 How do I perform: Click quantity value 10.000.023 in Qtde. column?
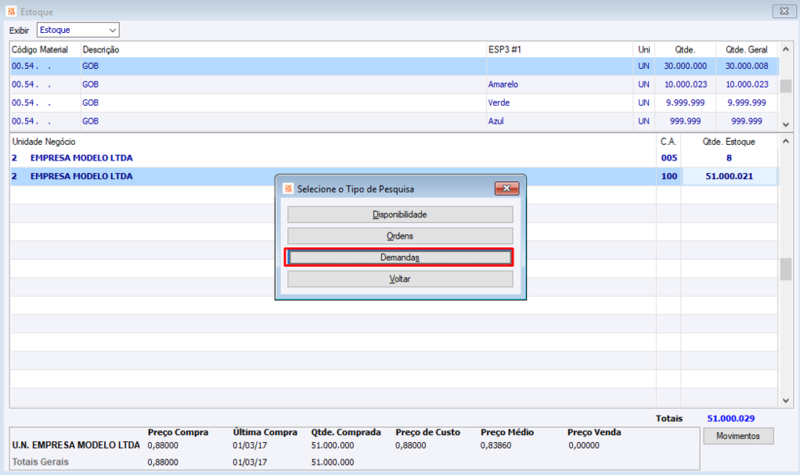click(x=686, y=84)
